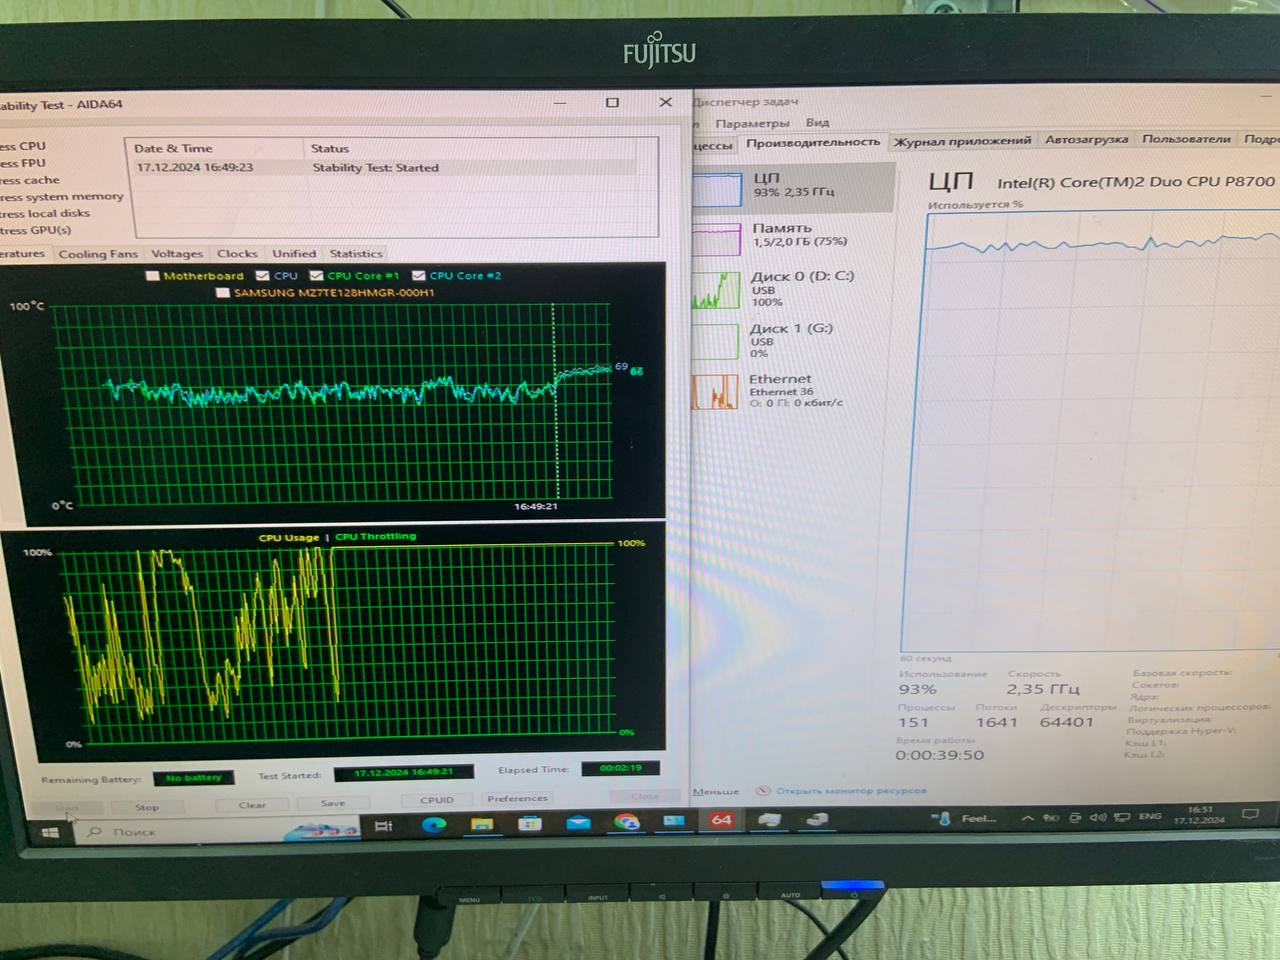
Task: Click the Test Started timestamp field
Action: click(404, 772)
